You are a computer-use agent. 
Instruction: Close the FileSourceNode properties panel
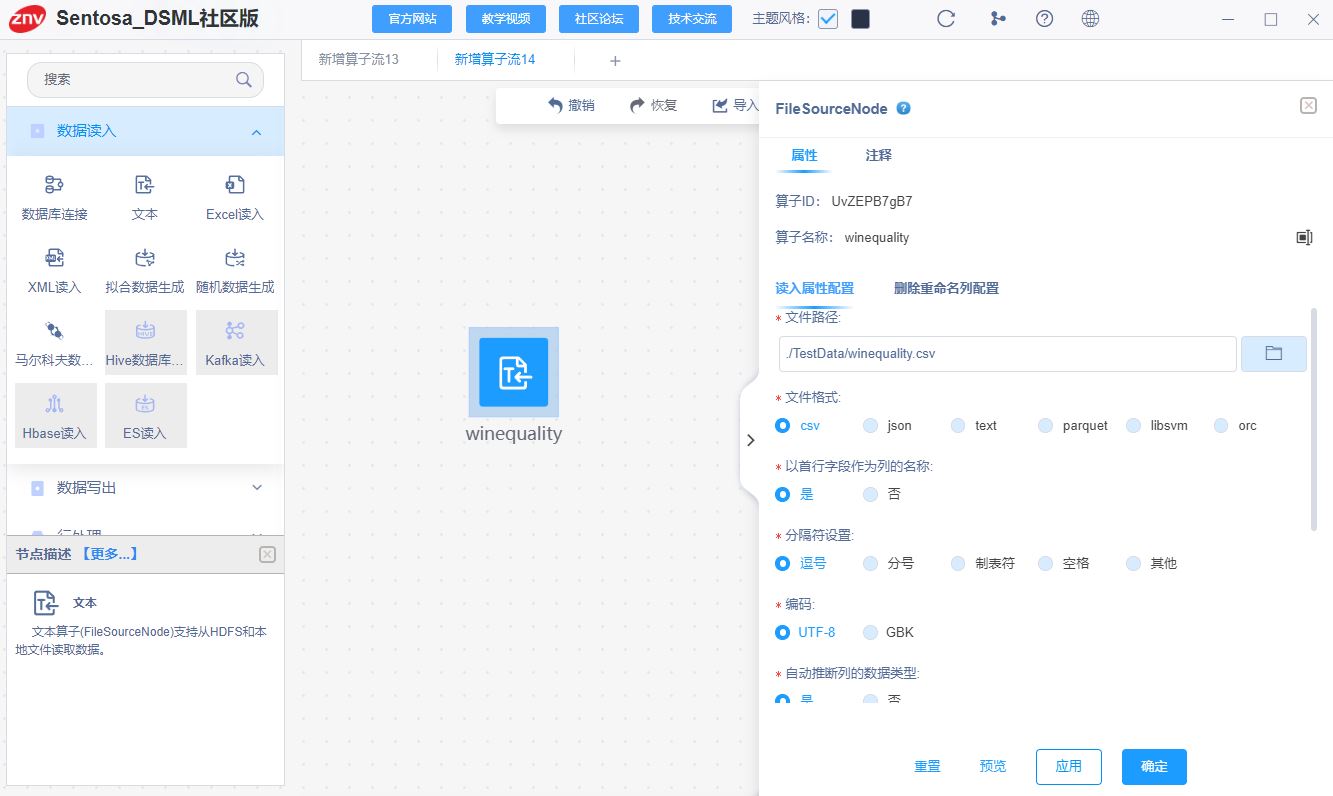click(x=1308, y=106)
